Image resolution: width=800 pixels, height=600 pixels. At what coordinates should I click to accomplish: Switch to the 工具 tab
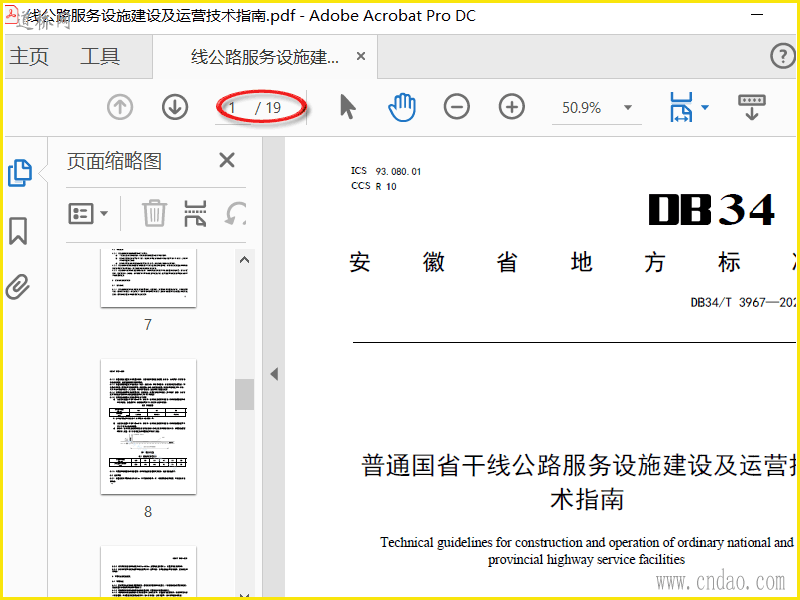click(100, 56)
